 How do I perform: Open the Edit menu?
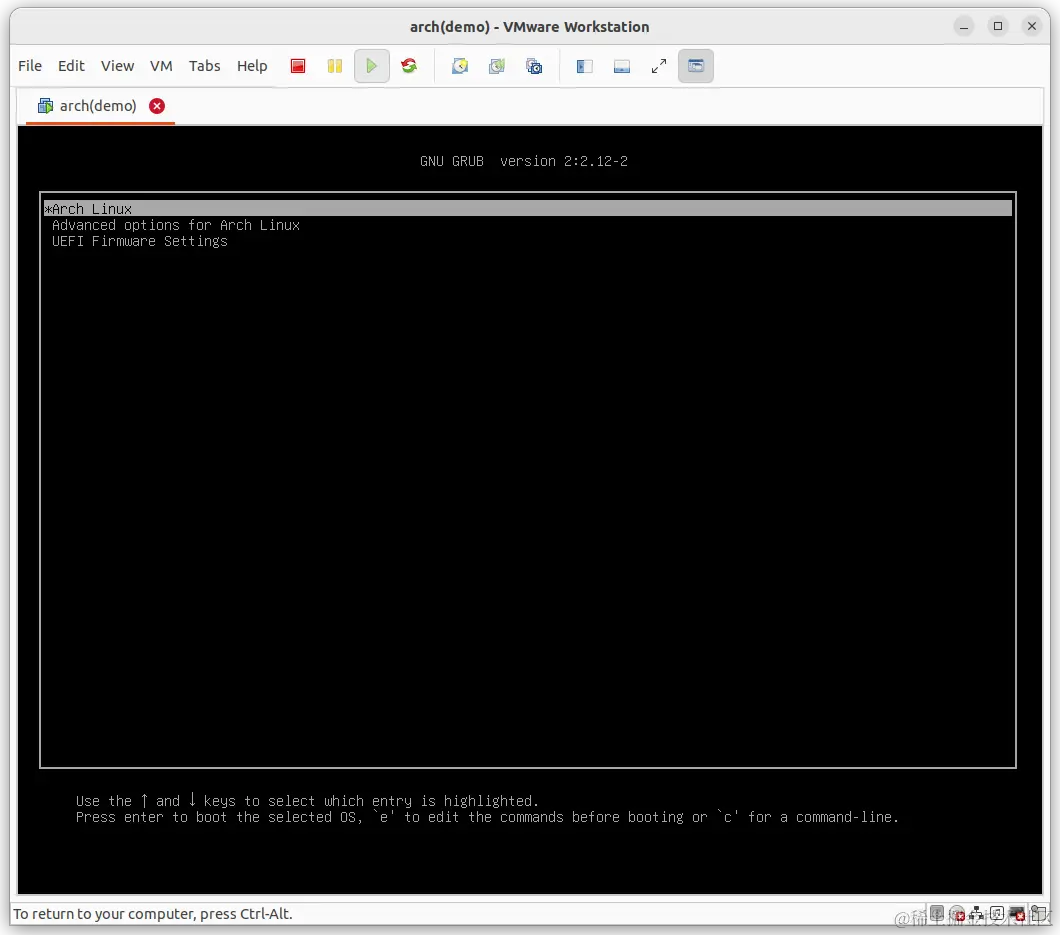pos(71,66)
